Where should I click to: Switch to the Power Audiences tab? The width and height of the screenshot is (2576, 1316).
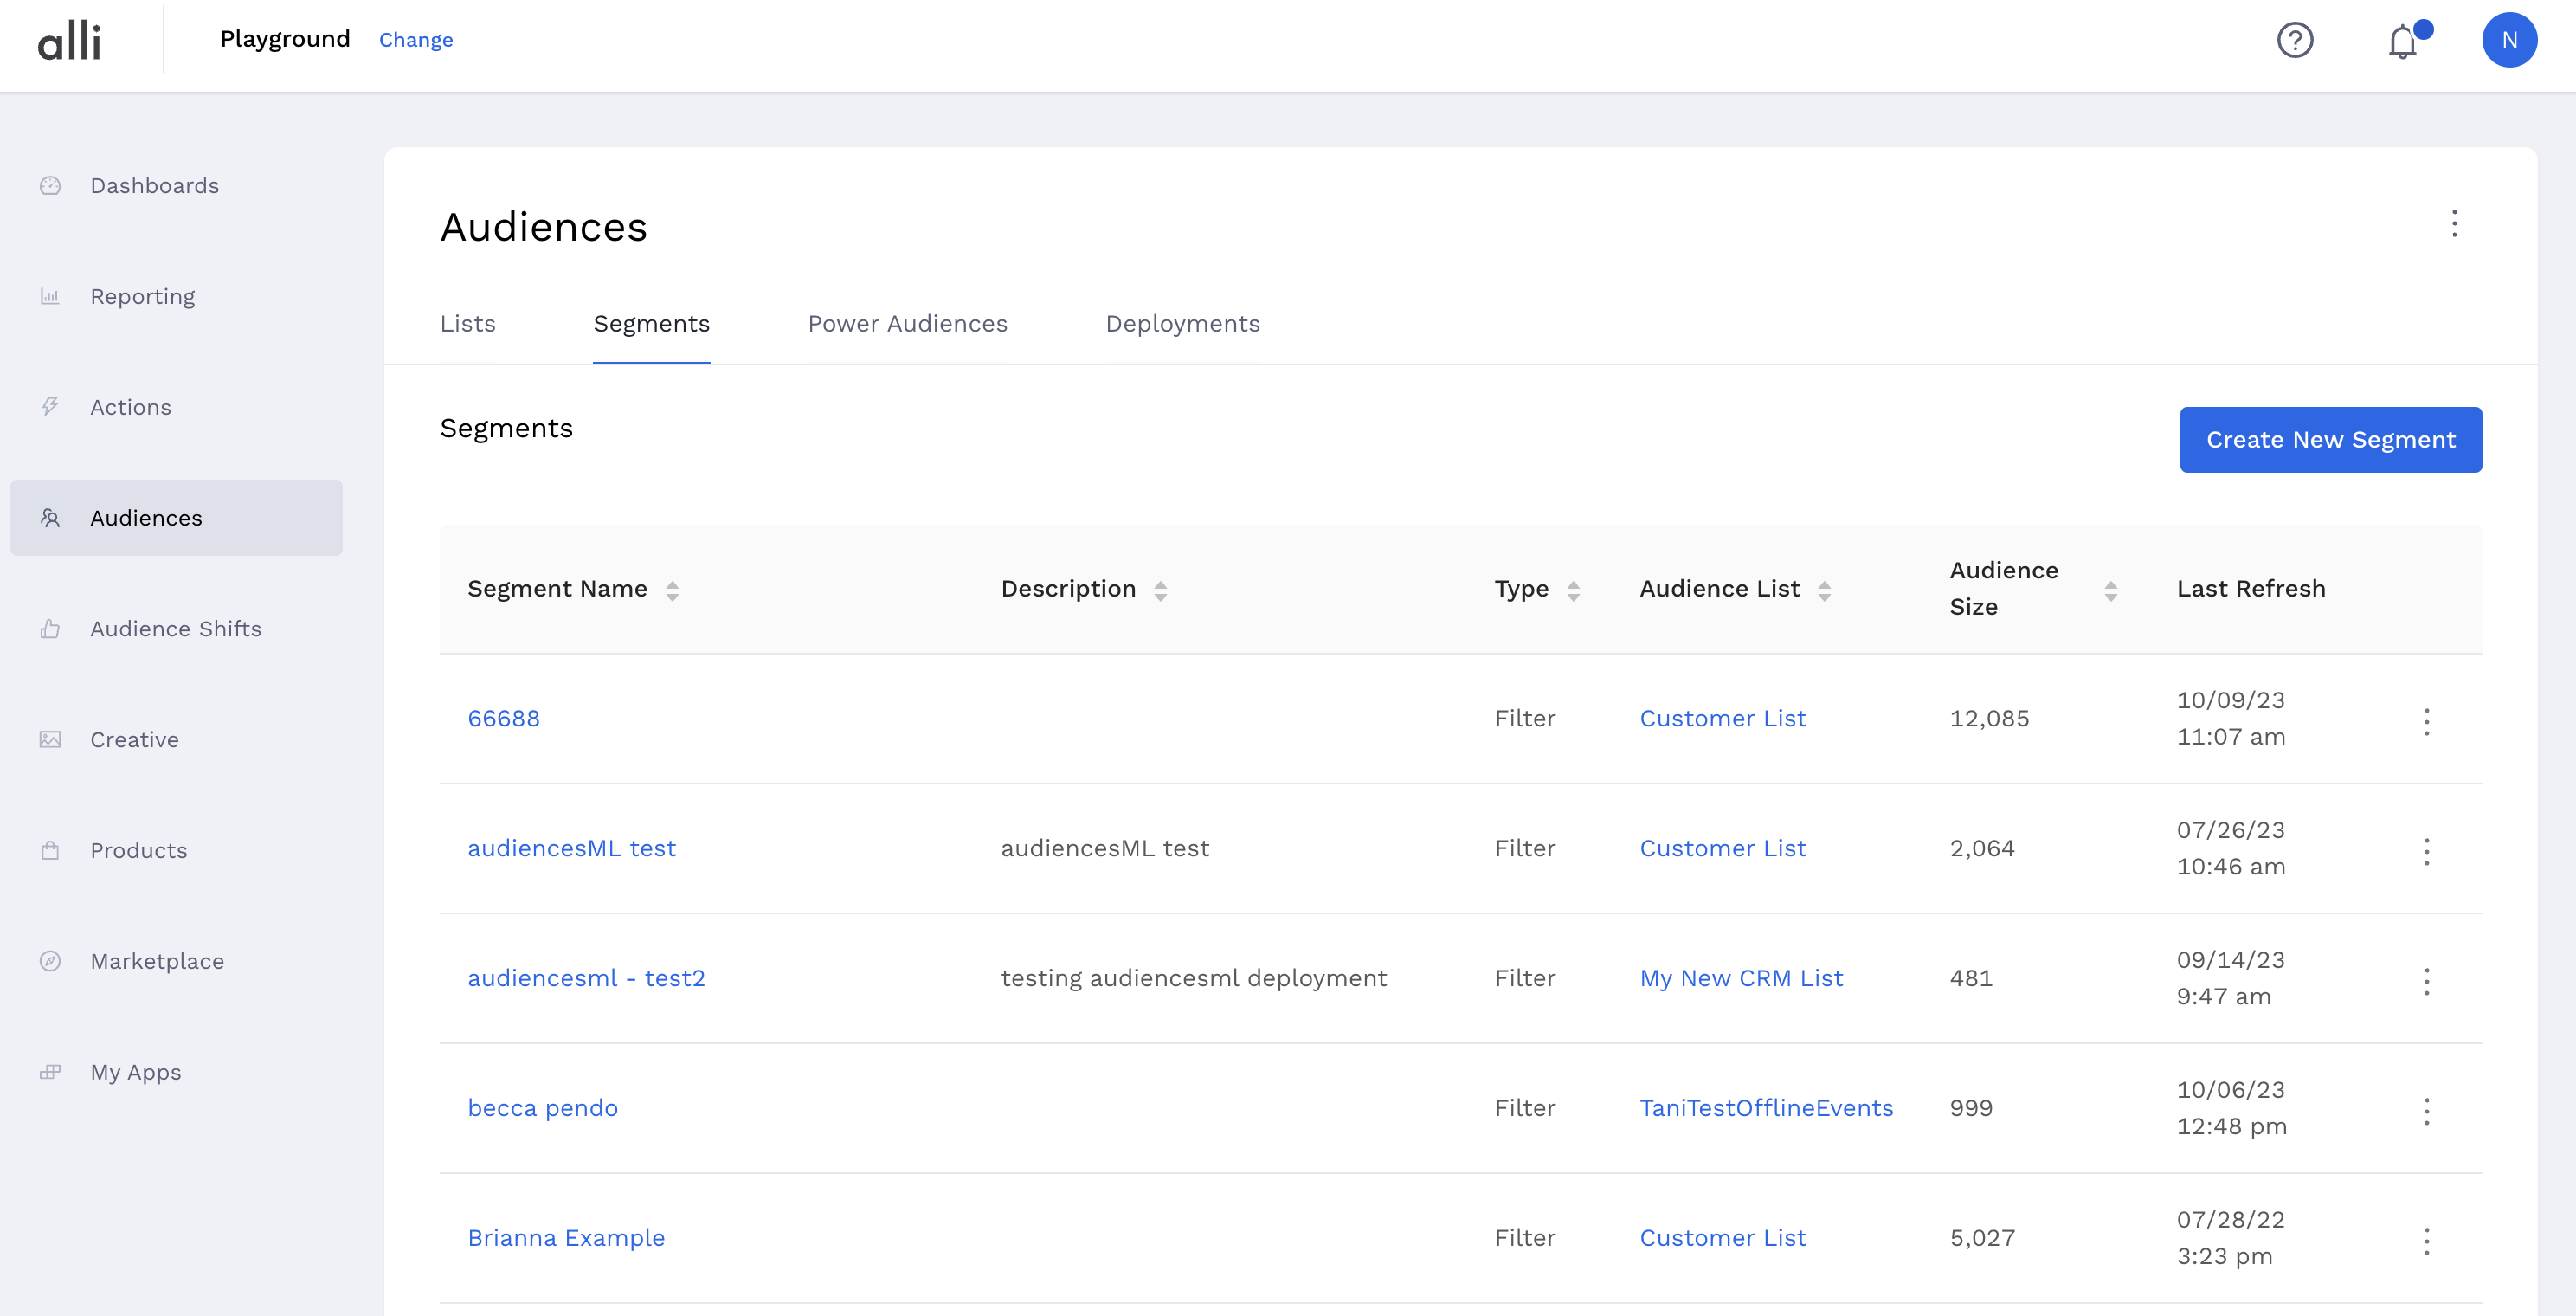click(x=907, y=324)
